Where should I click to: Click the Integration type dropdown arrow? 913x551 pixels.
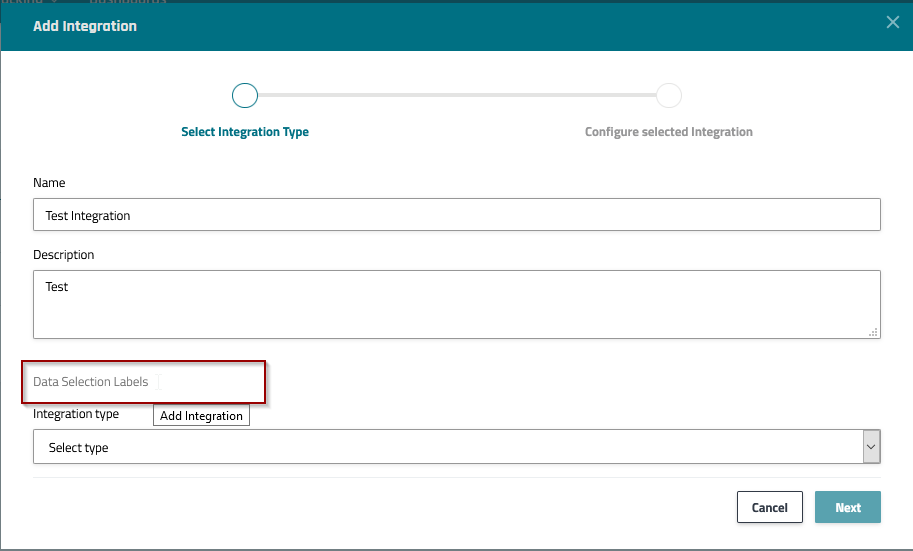(871, 447)
